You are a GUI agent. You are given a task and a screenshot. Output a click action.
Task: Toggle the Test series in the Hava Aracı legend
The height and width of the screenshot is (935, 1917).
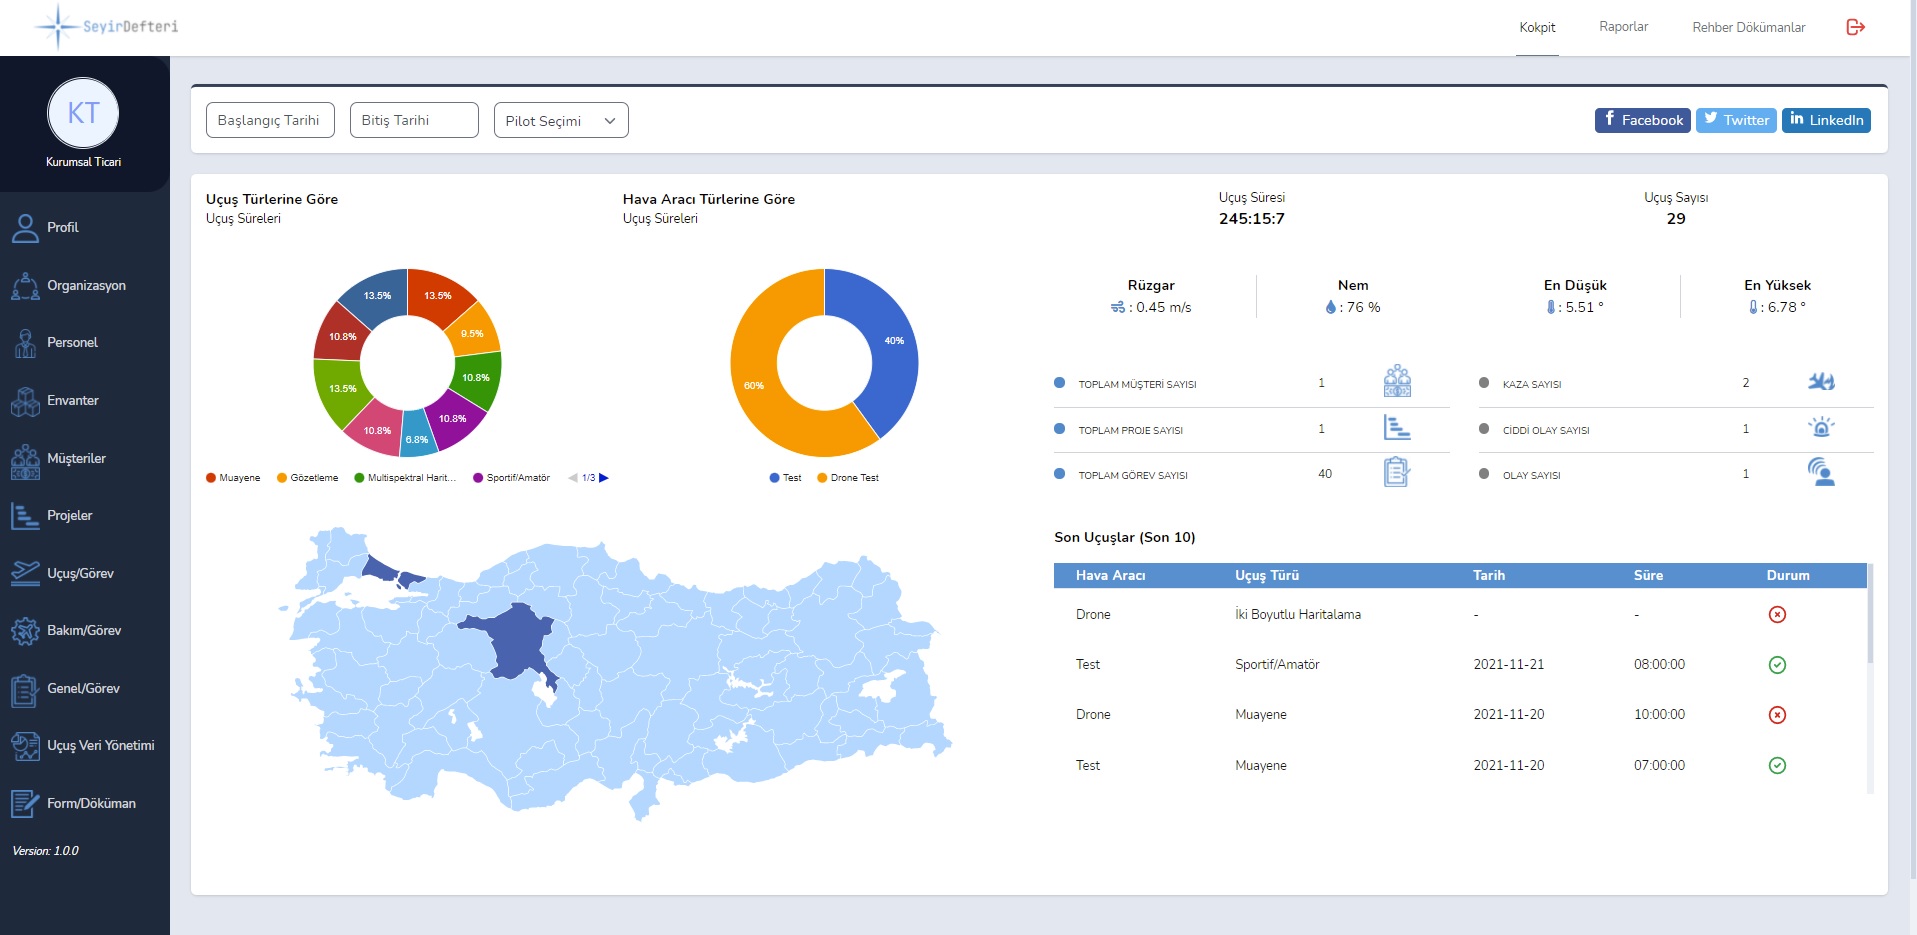(788, 478)
